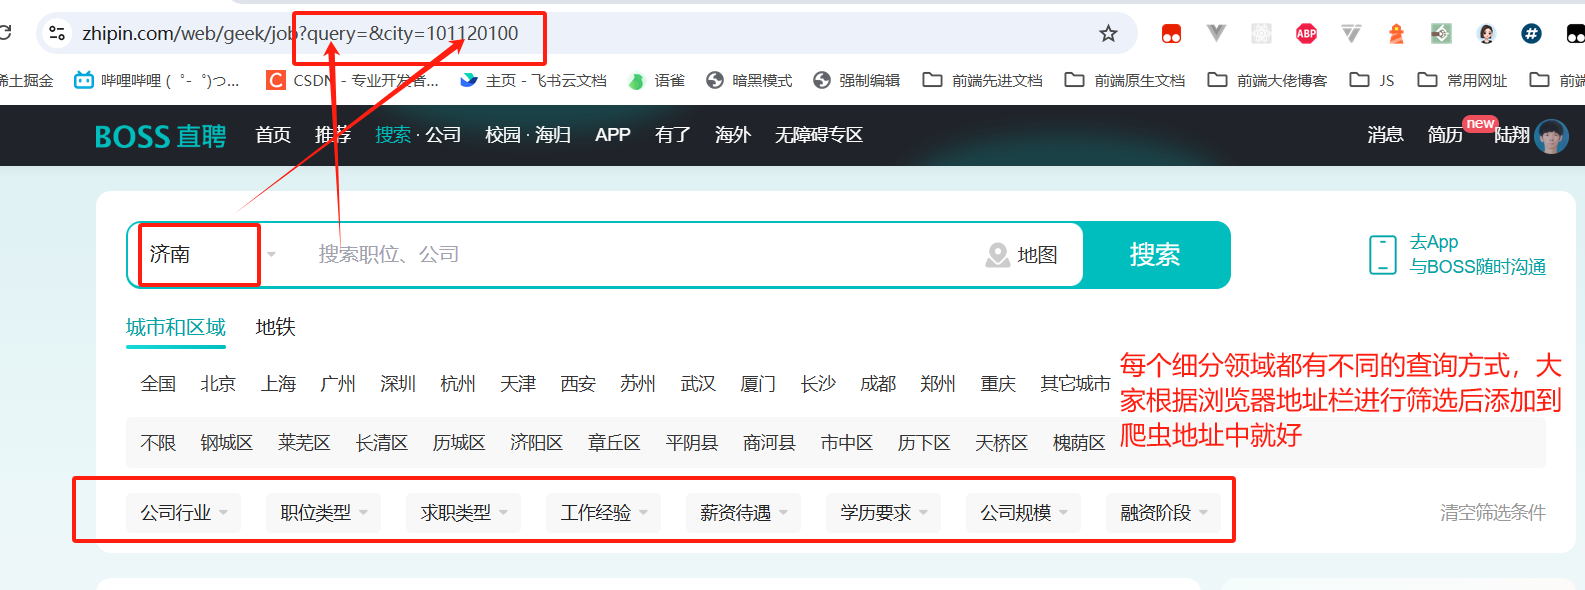Image resolution: width=1585 pixels, height=590 pixels.
Task: Click the 搜索职位、公司 search field
Action: 640,255
